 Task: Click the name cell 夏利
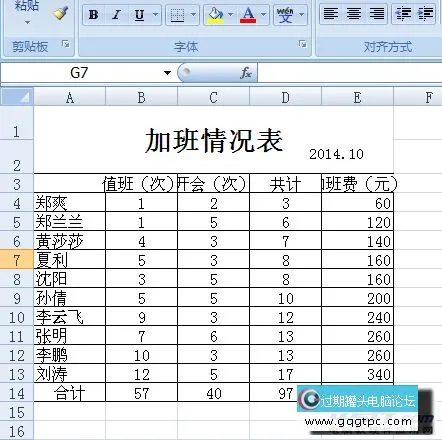(x=70, y=260)
